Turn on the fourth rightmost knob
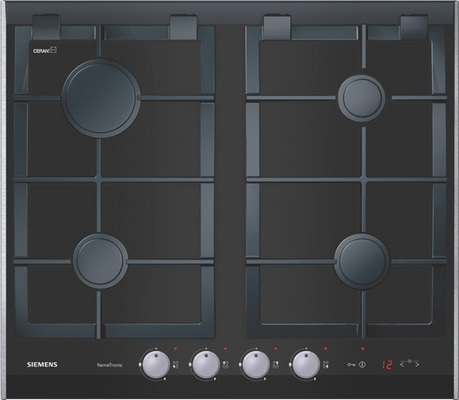The image size is (459, 400). point(306,364)
